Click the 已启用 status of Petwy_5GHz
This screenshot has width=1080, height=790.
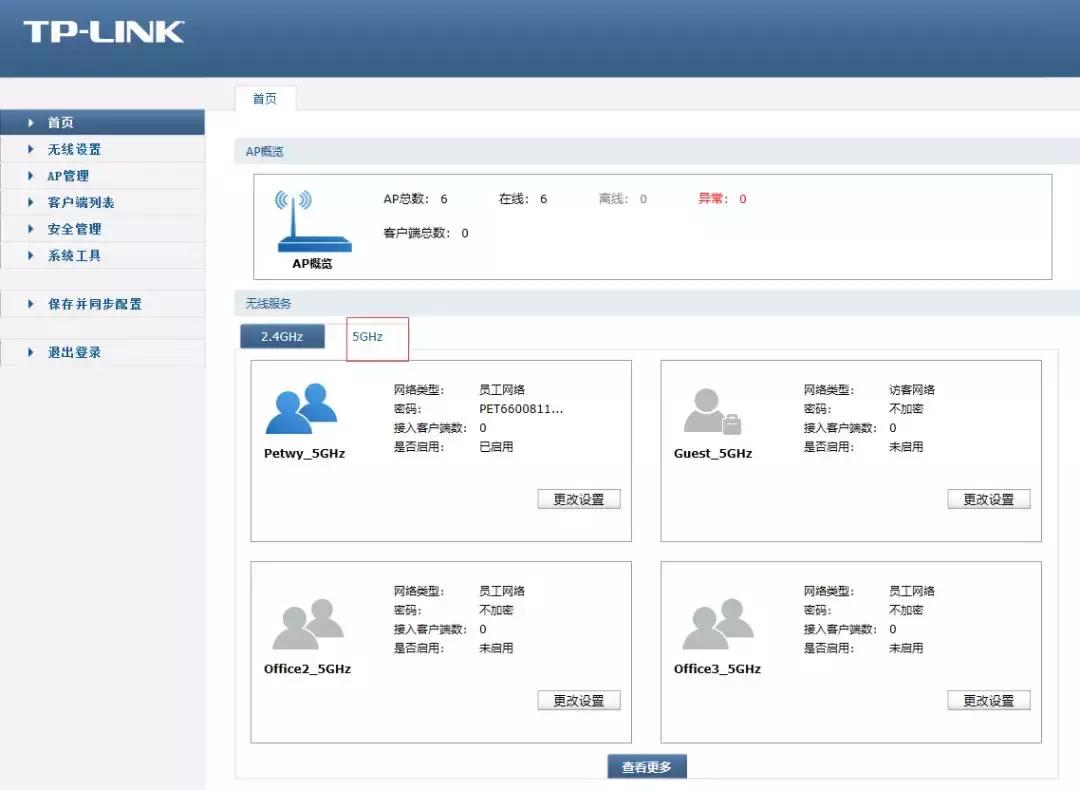tap(496, 446)
